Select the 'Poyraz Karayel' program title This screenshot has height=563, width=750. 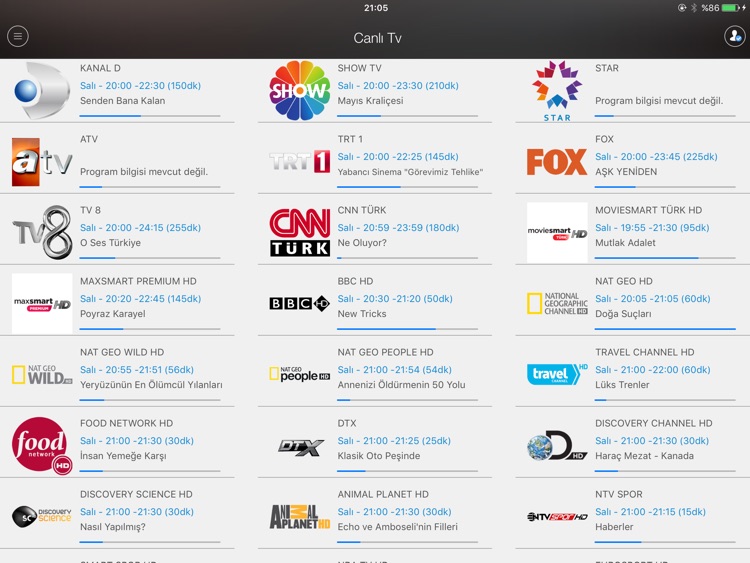point(112,314)
